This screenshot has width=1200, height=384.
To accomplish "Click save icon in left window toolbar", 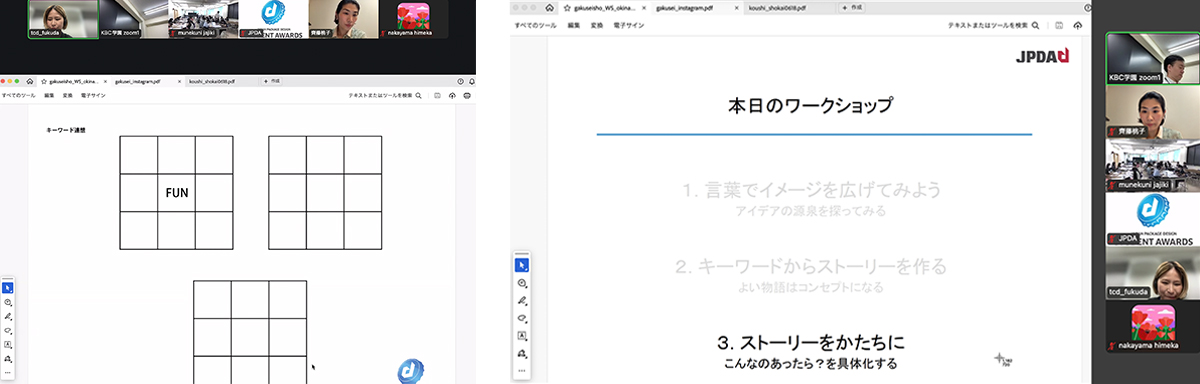I will coord(437,95).
